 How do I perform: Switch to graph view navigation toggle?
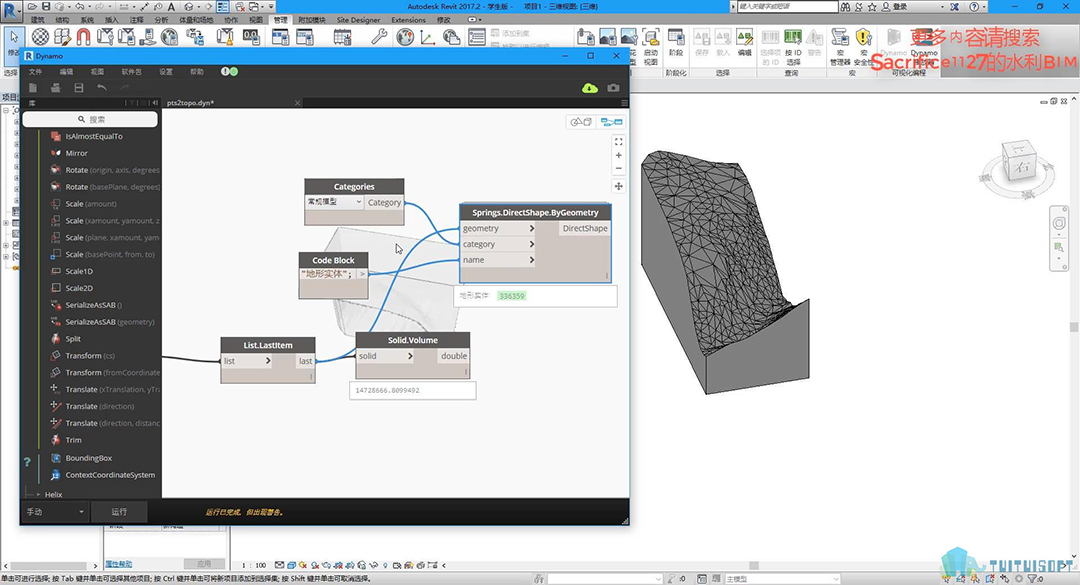[611, 122]
